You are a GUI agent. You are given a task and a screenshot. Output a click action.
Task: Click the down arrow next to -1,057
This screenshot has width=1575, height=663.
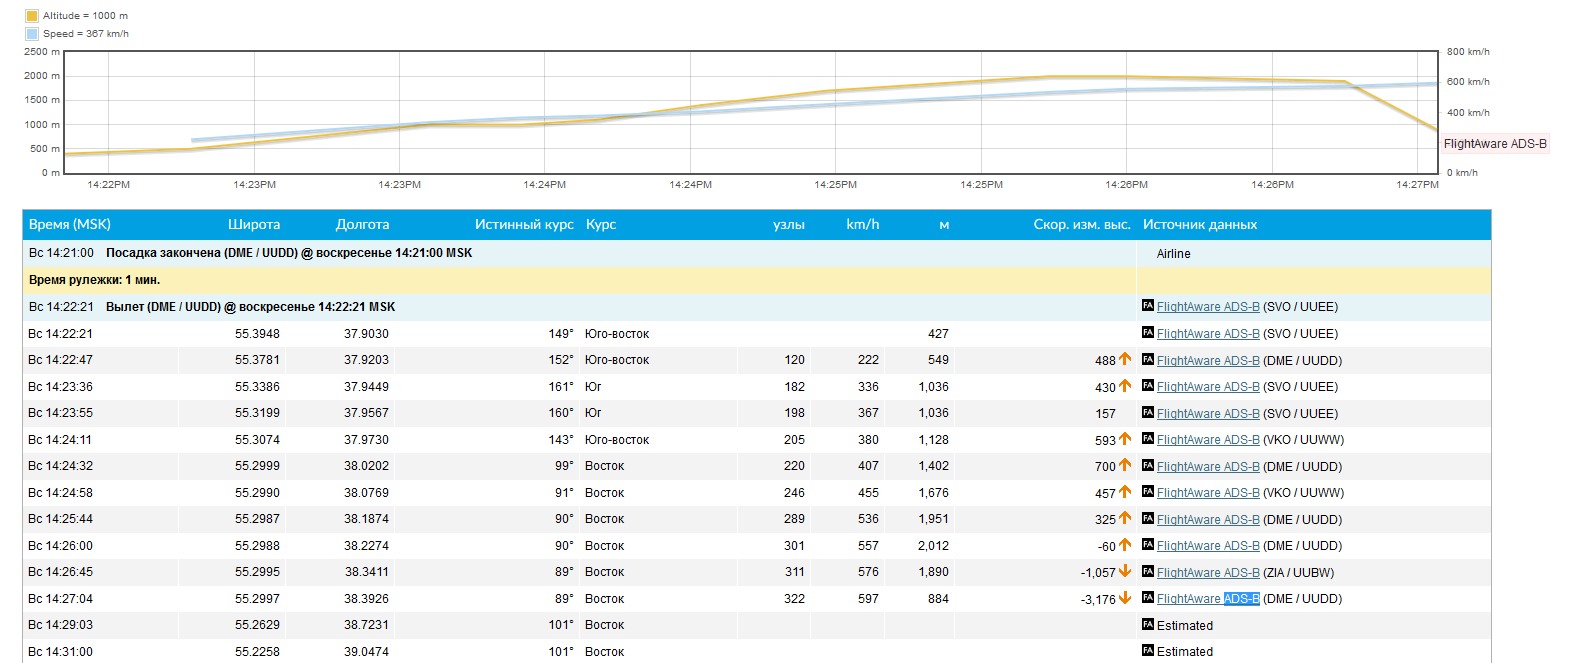pos(1125,571)
